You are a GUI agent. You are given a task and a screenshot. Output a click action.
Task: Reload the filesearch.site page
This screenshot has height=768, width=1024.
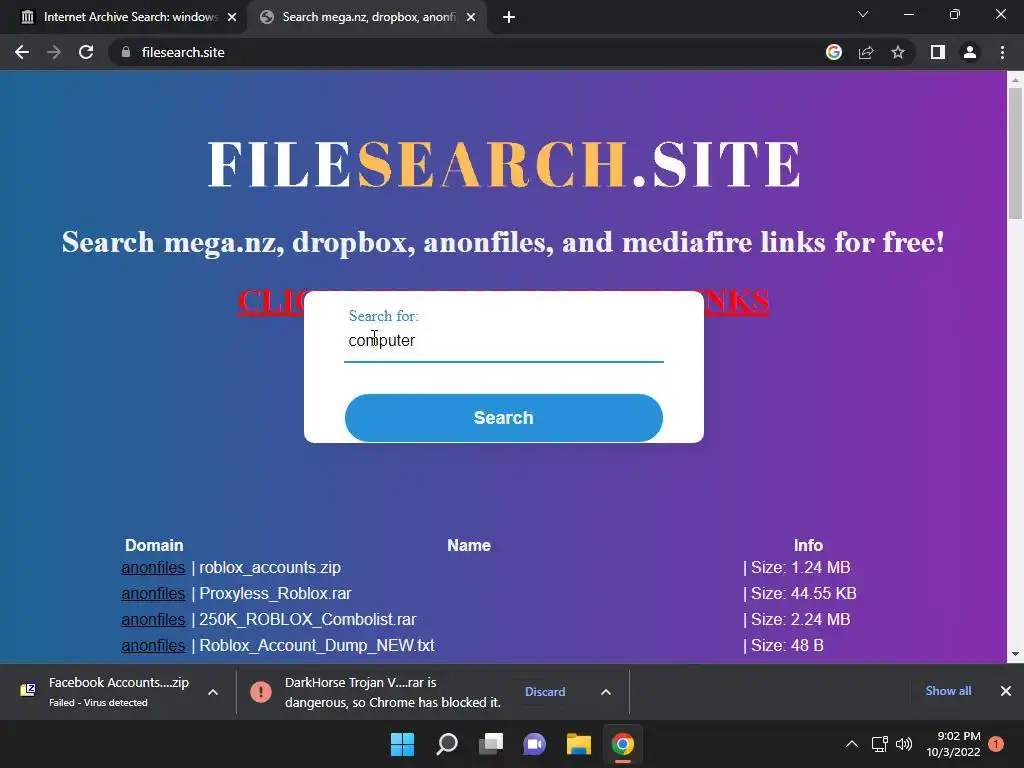86,52
